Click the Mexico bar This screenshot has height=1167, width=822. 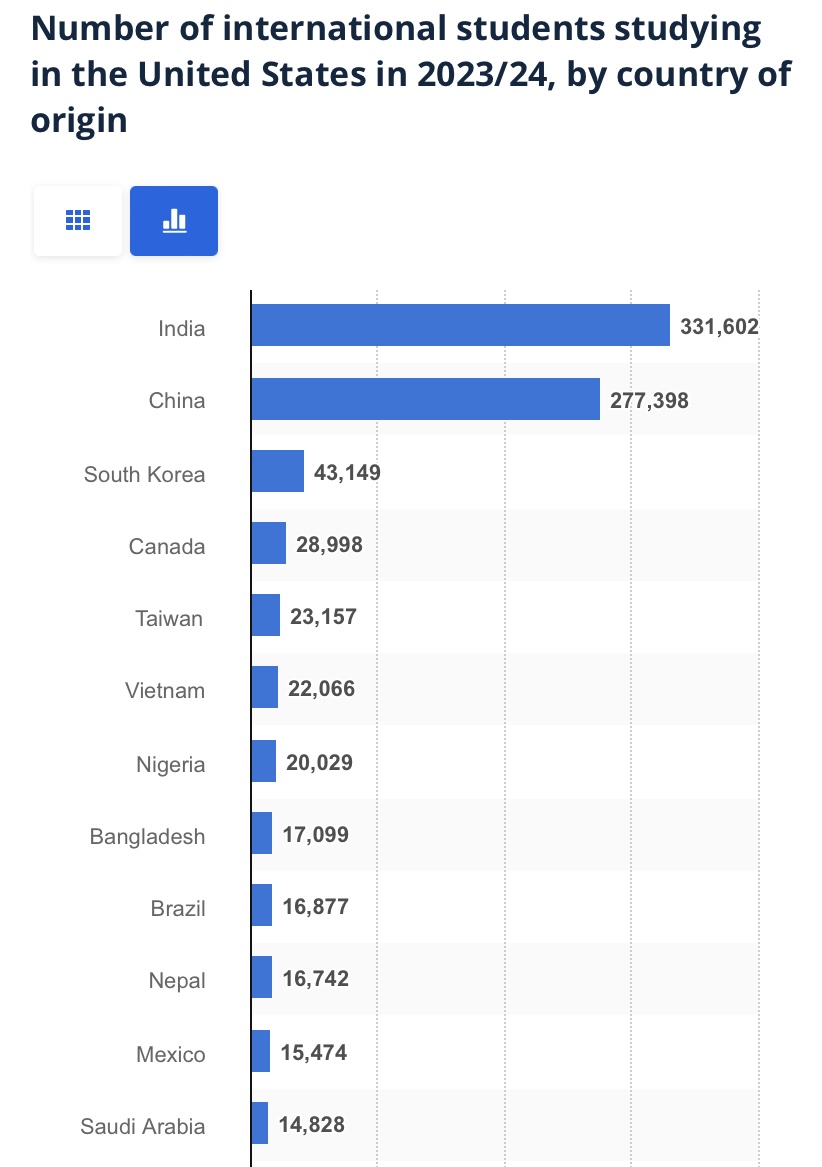260,1052
